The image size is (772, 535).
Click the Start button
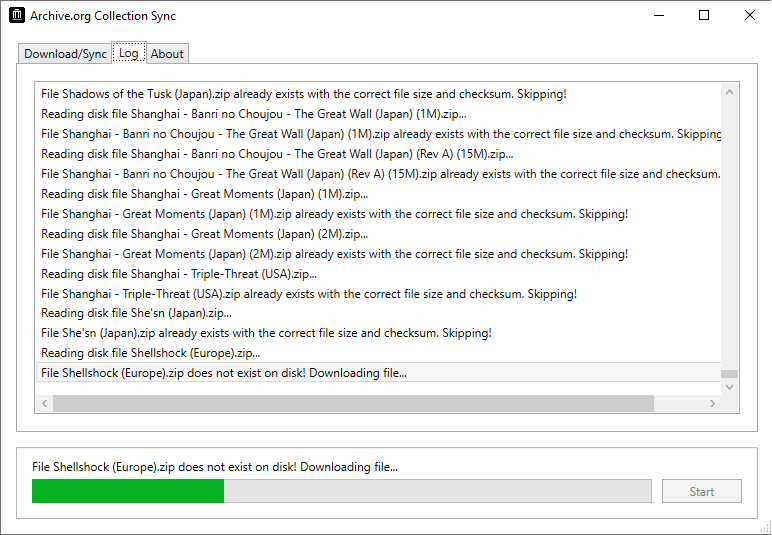pos(702,491)
